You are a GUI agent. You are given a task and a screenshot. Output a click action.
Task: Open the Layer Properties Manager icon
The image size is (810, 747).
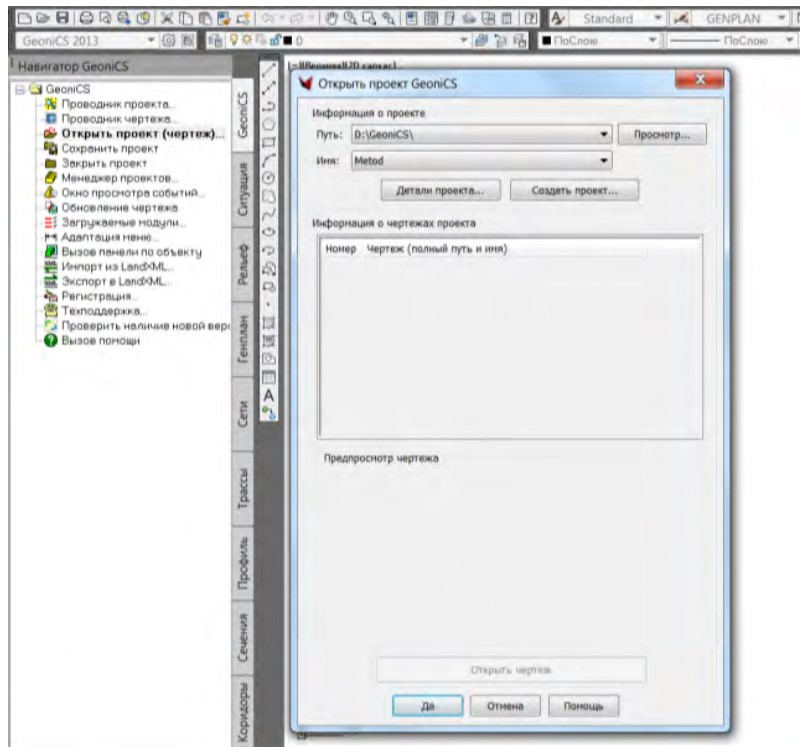tap(217, 41)
